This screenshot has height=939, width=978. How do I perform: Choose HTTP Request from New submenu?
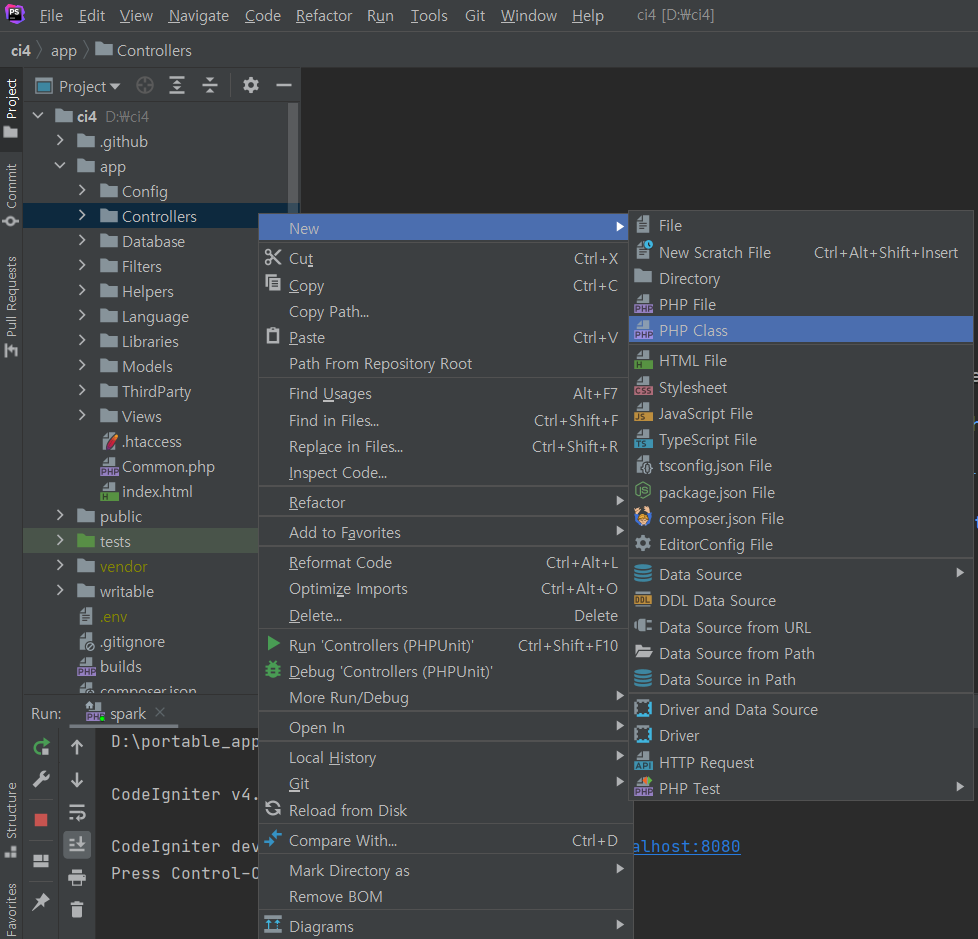801,762
